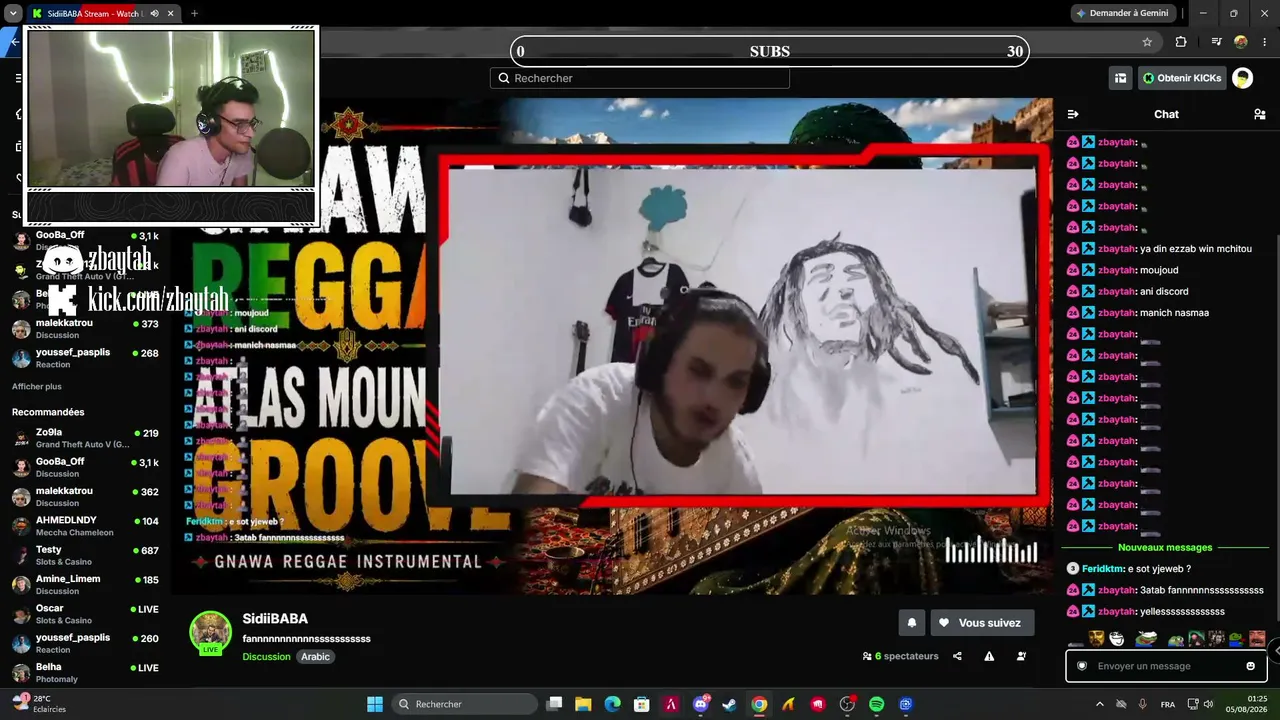
Task: Open the Chrome tab search dropdown
Action: point(13,14)
